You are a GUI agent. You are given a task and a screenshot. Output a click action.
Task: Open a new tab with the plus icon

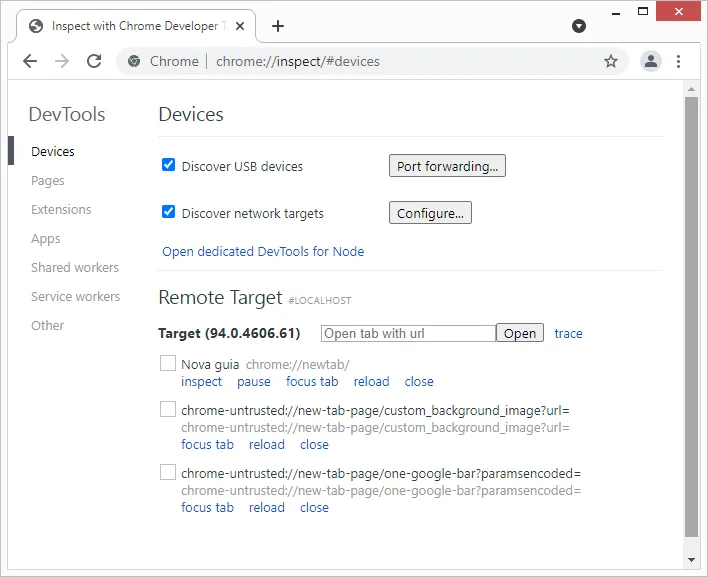[278, 26]
